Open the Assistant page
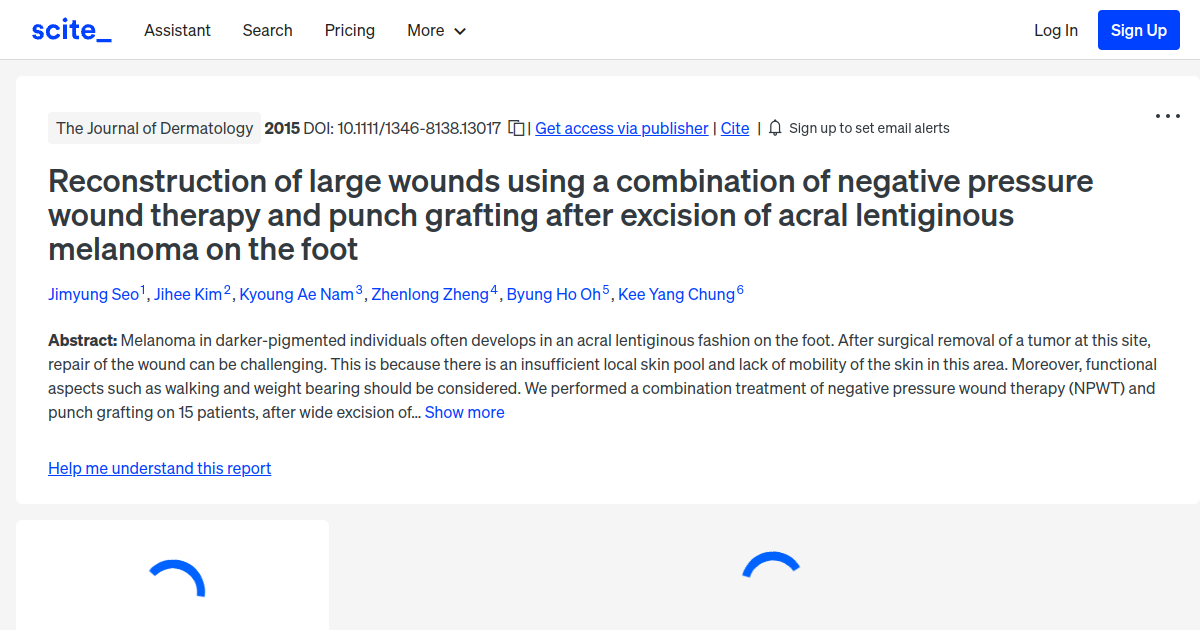 177,31
